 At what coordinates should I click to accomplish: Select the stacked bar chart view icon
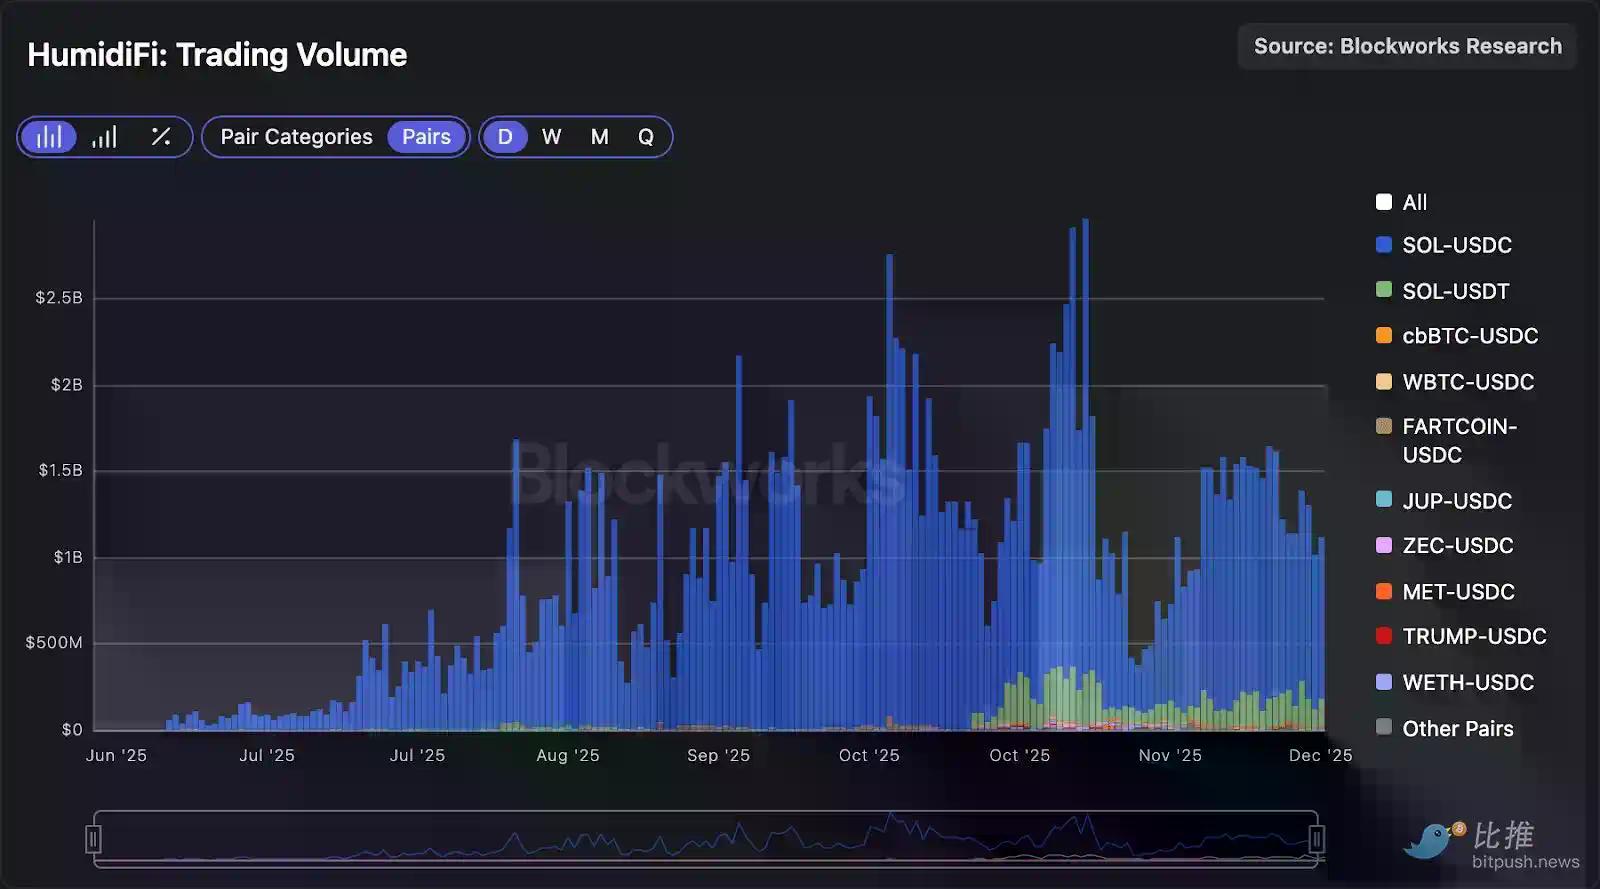click(x=48, y=137)
